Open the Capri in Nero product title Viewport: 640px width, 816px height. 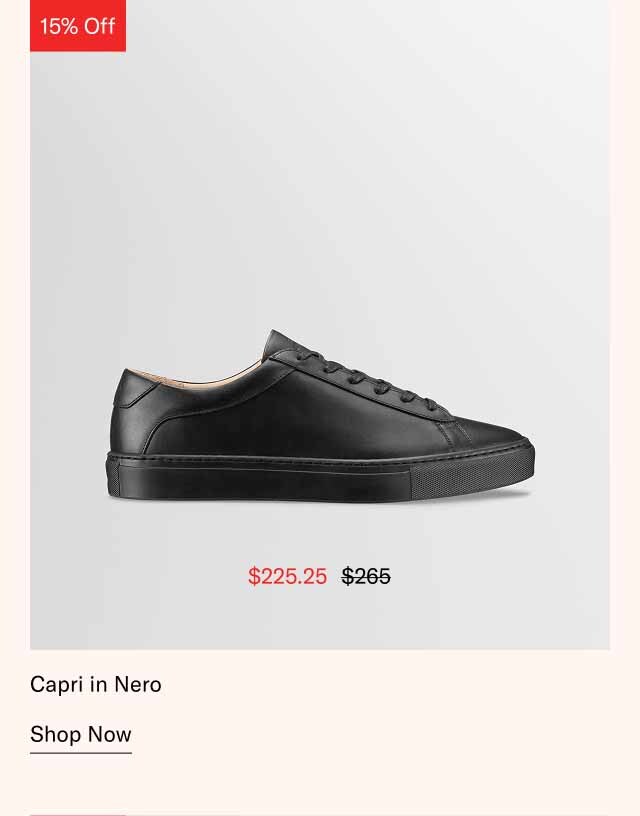coord(96,685)
